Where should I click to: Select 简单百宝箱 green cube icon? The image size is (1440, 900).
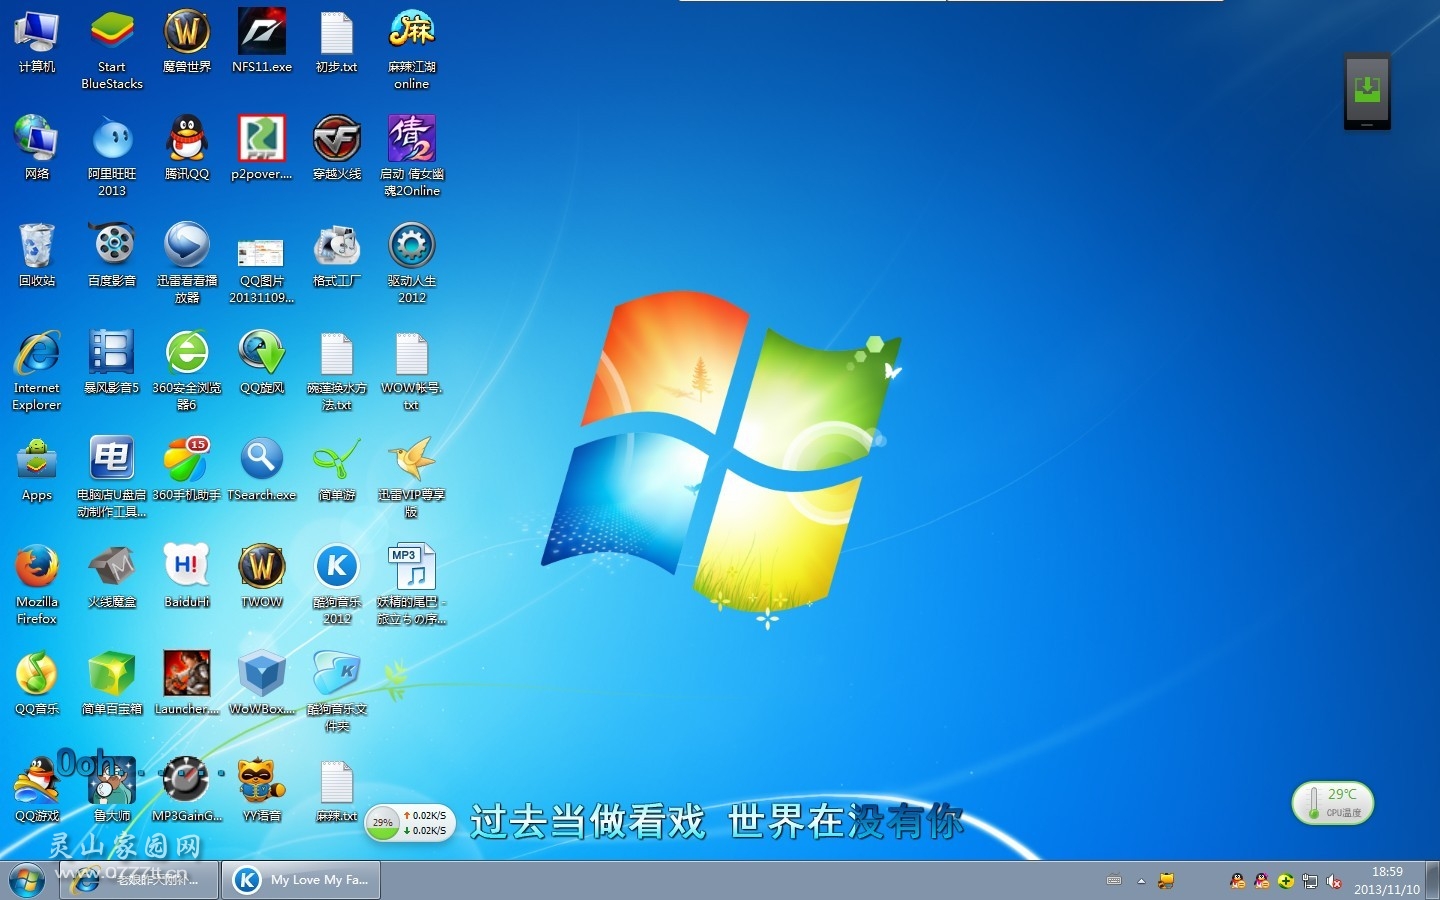[112, 684]
